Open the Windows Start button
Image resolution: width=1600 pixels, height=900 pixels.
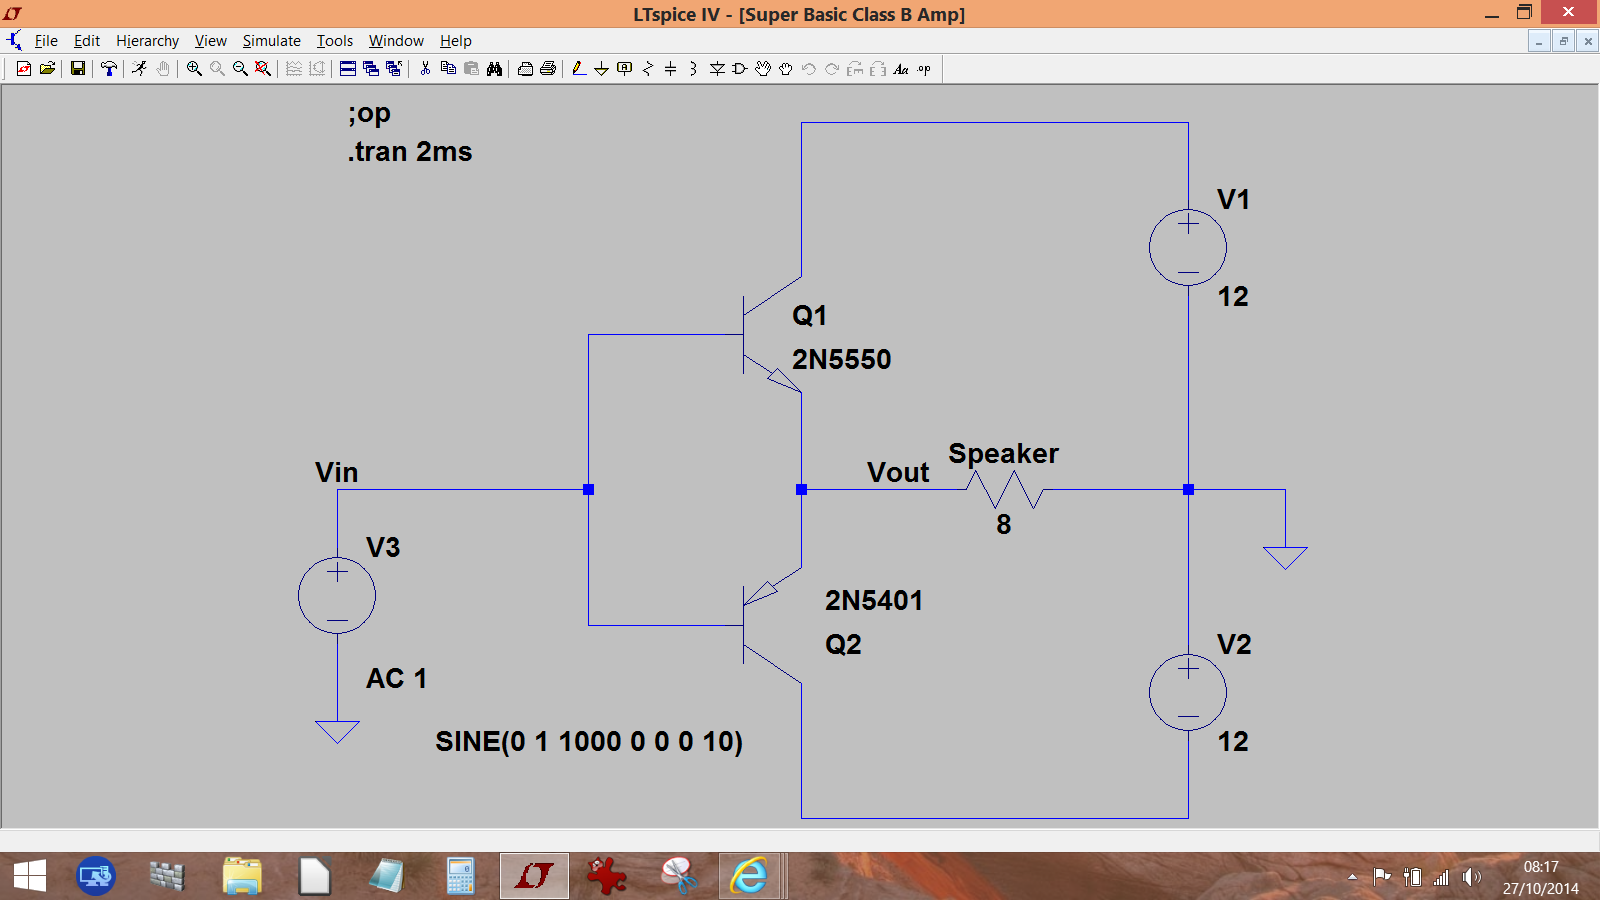[30, 877]
